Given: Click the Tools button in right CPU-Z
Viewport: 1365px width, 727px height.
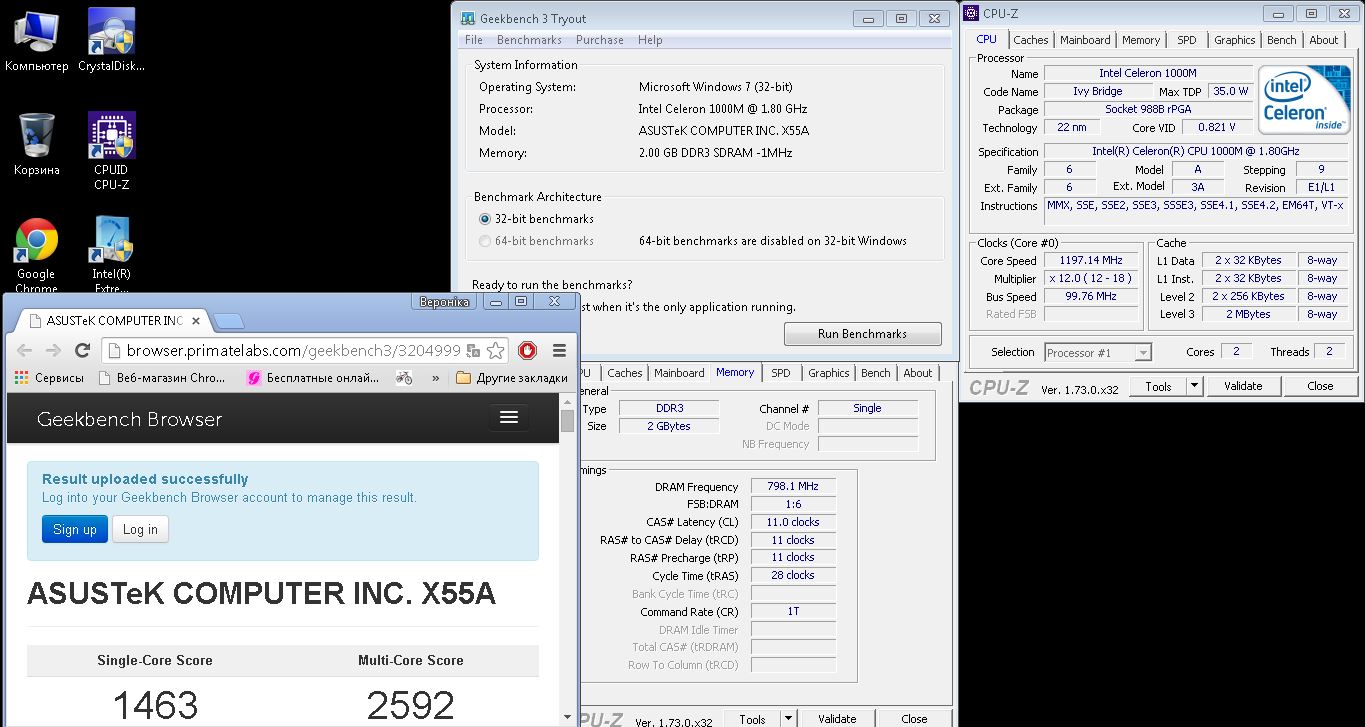Looking at the screenshot, I should click(1159, 386).
